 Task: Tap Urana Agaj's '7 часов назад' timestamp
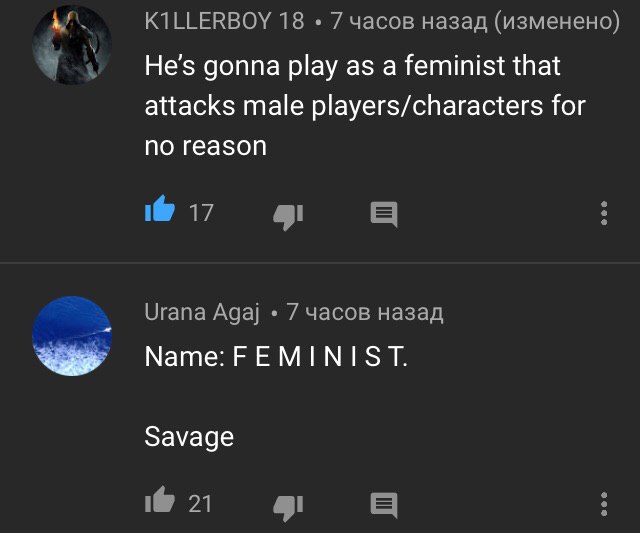364,312
